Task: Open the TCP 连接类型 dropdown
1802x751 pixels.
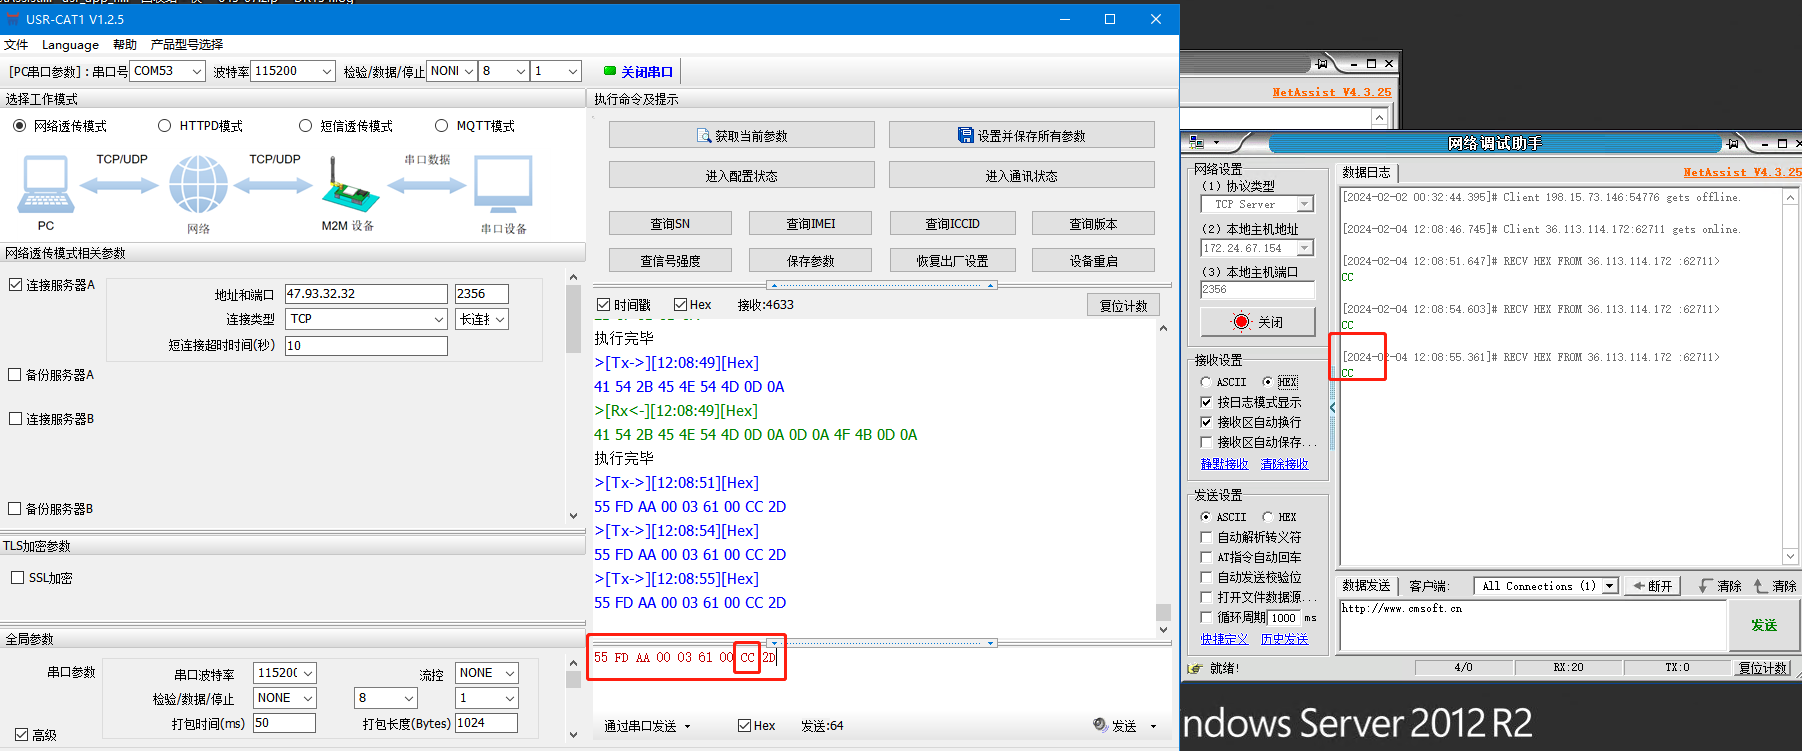Action: pos(438,319)
